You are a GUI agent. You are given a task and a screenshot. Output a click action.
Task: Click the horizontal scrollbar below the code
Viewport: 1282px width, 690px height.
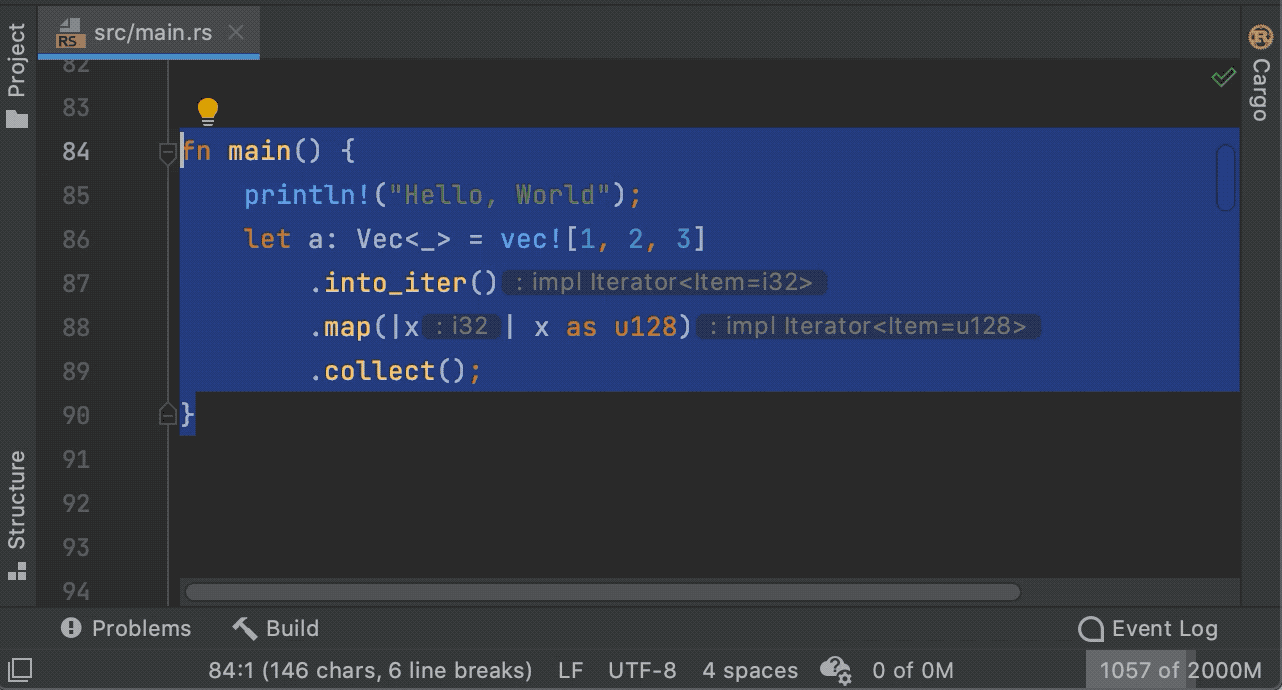pyautogui.click(x=600, y=591)
